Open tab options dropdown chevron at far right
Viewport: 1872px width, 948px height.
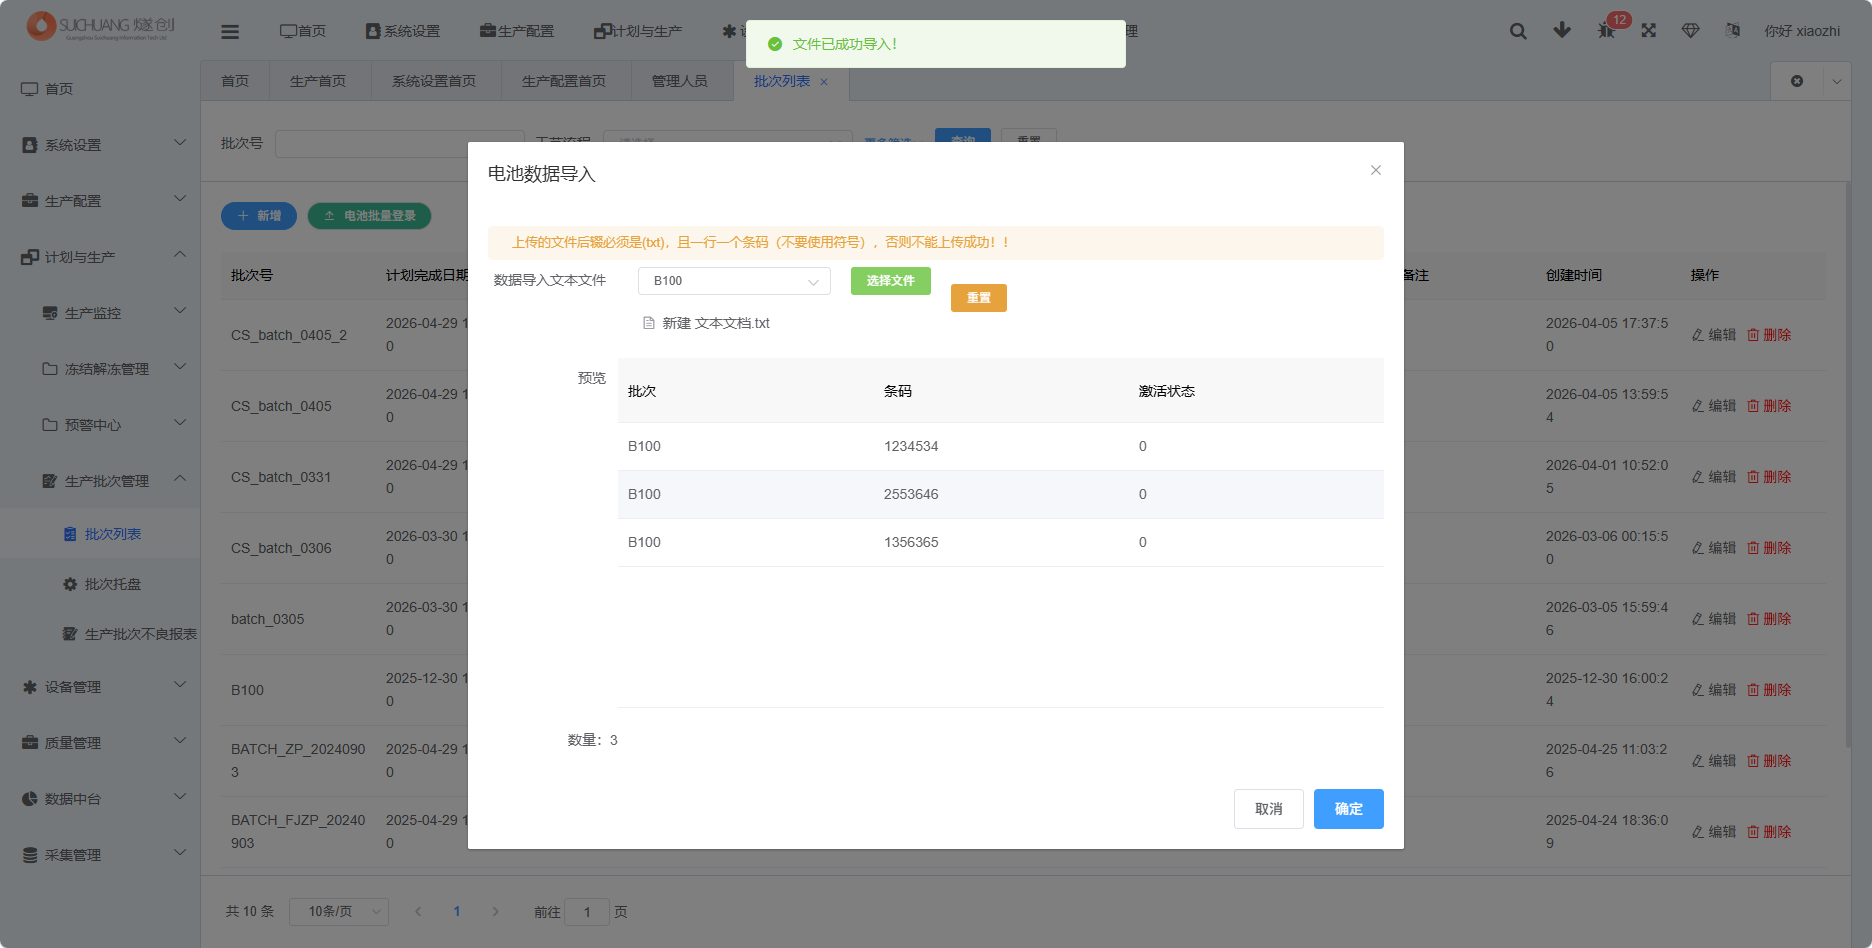[1837, 81]
